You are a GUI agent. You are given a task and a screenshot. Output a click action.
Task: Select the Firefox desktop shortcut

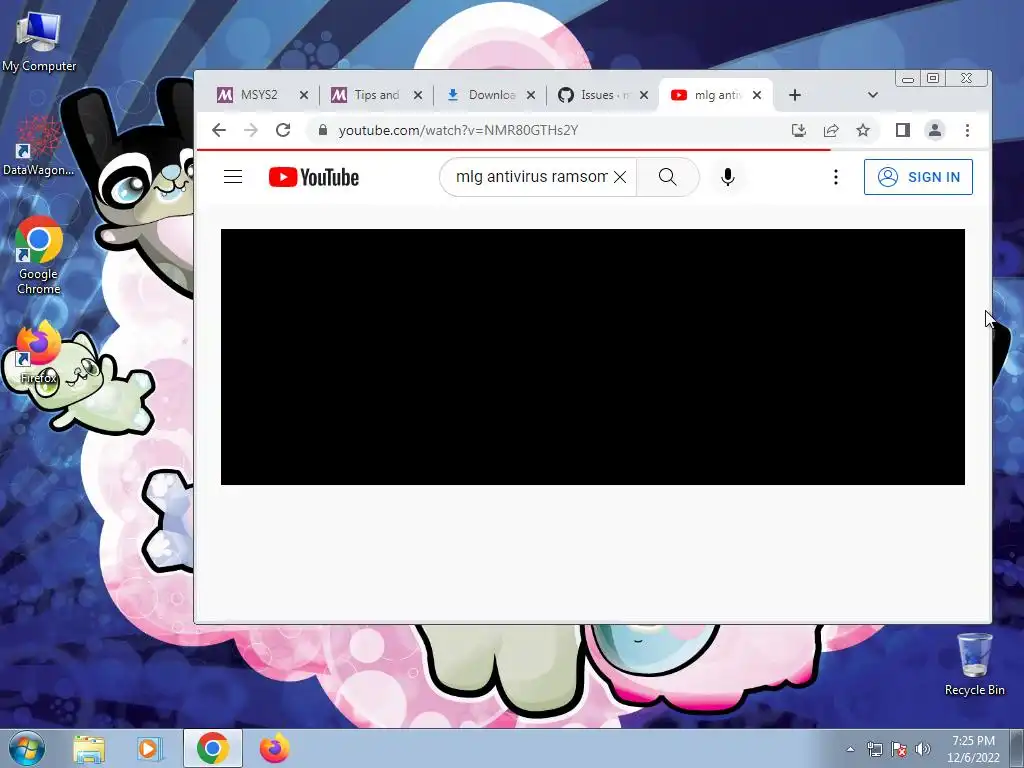(x=39, y=353)
